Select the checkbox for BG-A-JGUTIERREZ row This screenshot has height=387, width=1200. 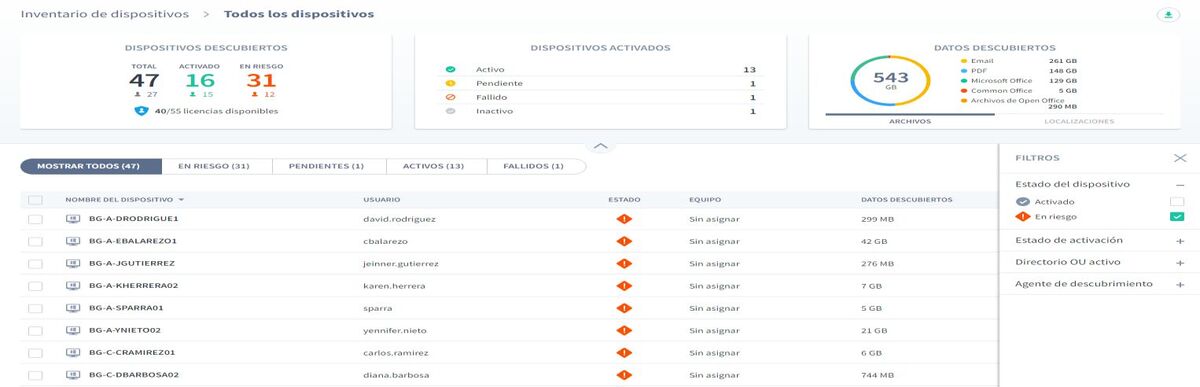(36, 264)
